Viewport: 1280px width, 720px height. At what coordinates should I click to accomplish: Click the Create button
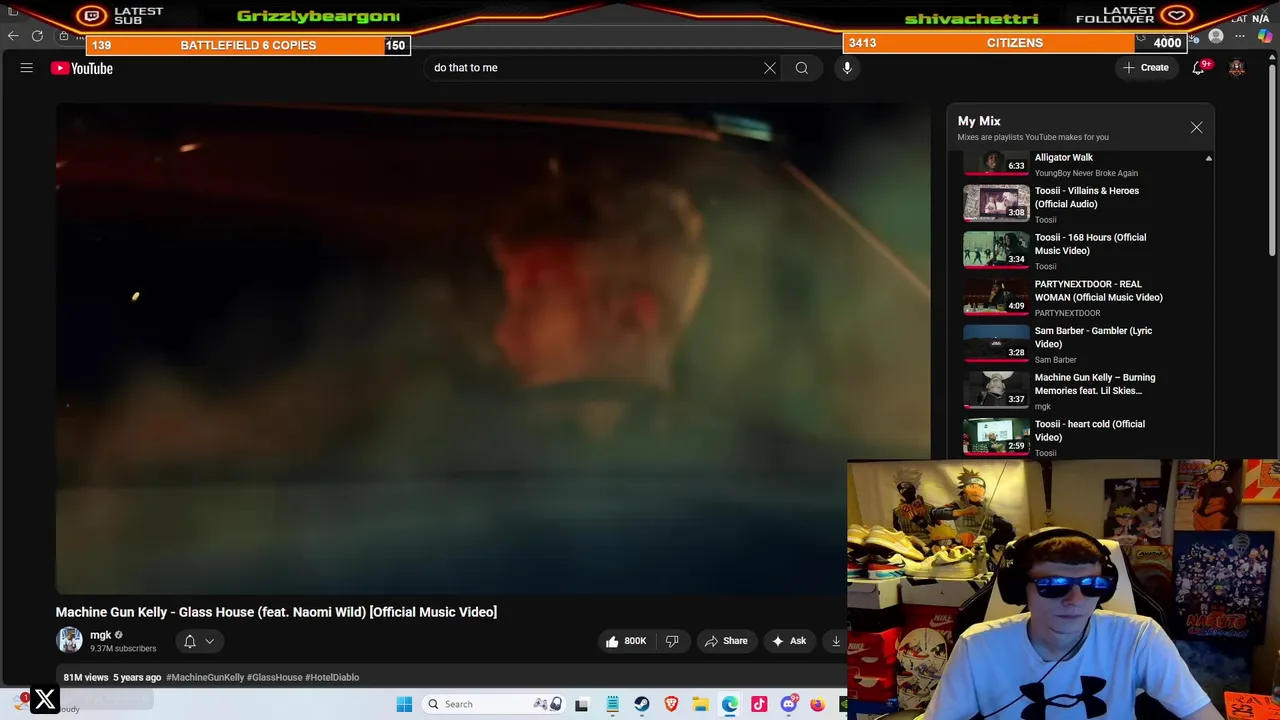pyautogui.click(x=1146, y=68)
